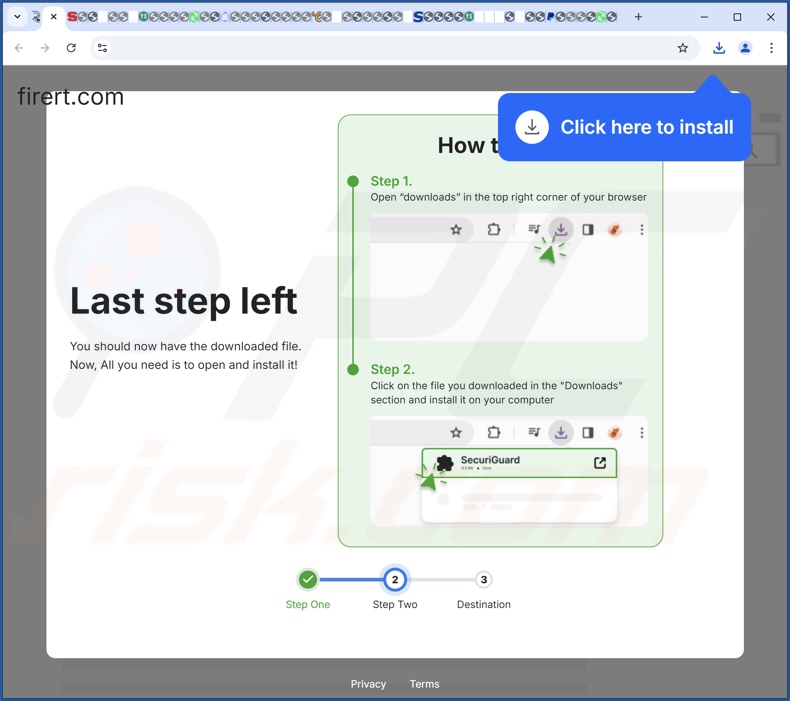
Task: Click side panel icon in Step 1 illustration
Action: (x=587, y=230)
